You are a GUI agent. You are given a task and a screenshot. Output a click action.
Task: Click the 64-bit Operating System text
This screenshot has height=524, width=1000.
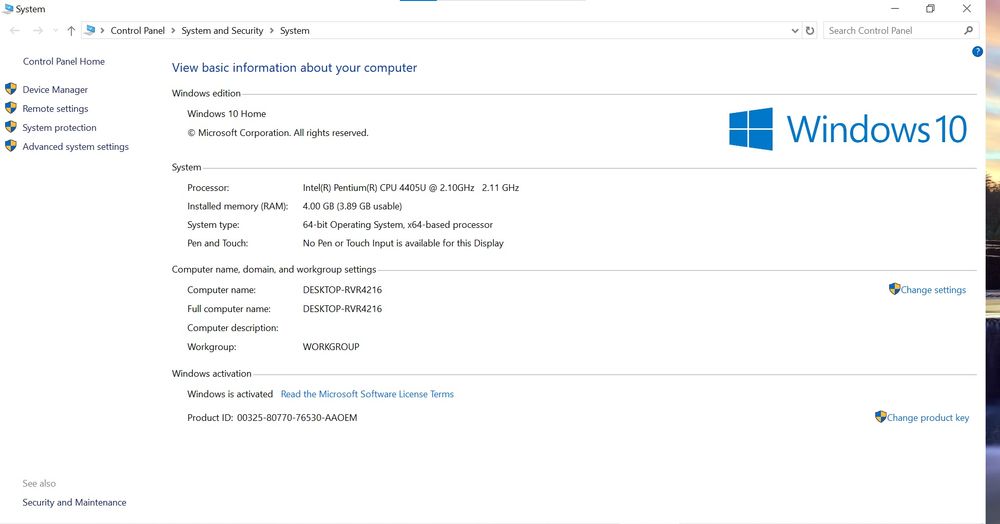[397, 225]
